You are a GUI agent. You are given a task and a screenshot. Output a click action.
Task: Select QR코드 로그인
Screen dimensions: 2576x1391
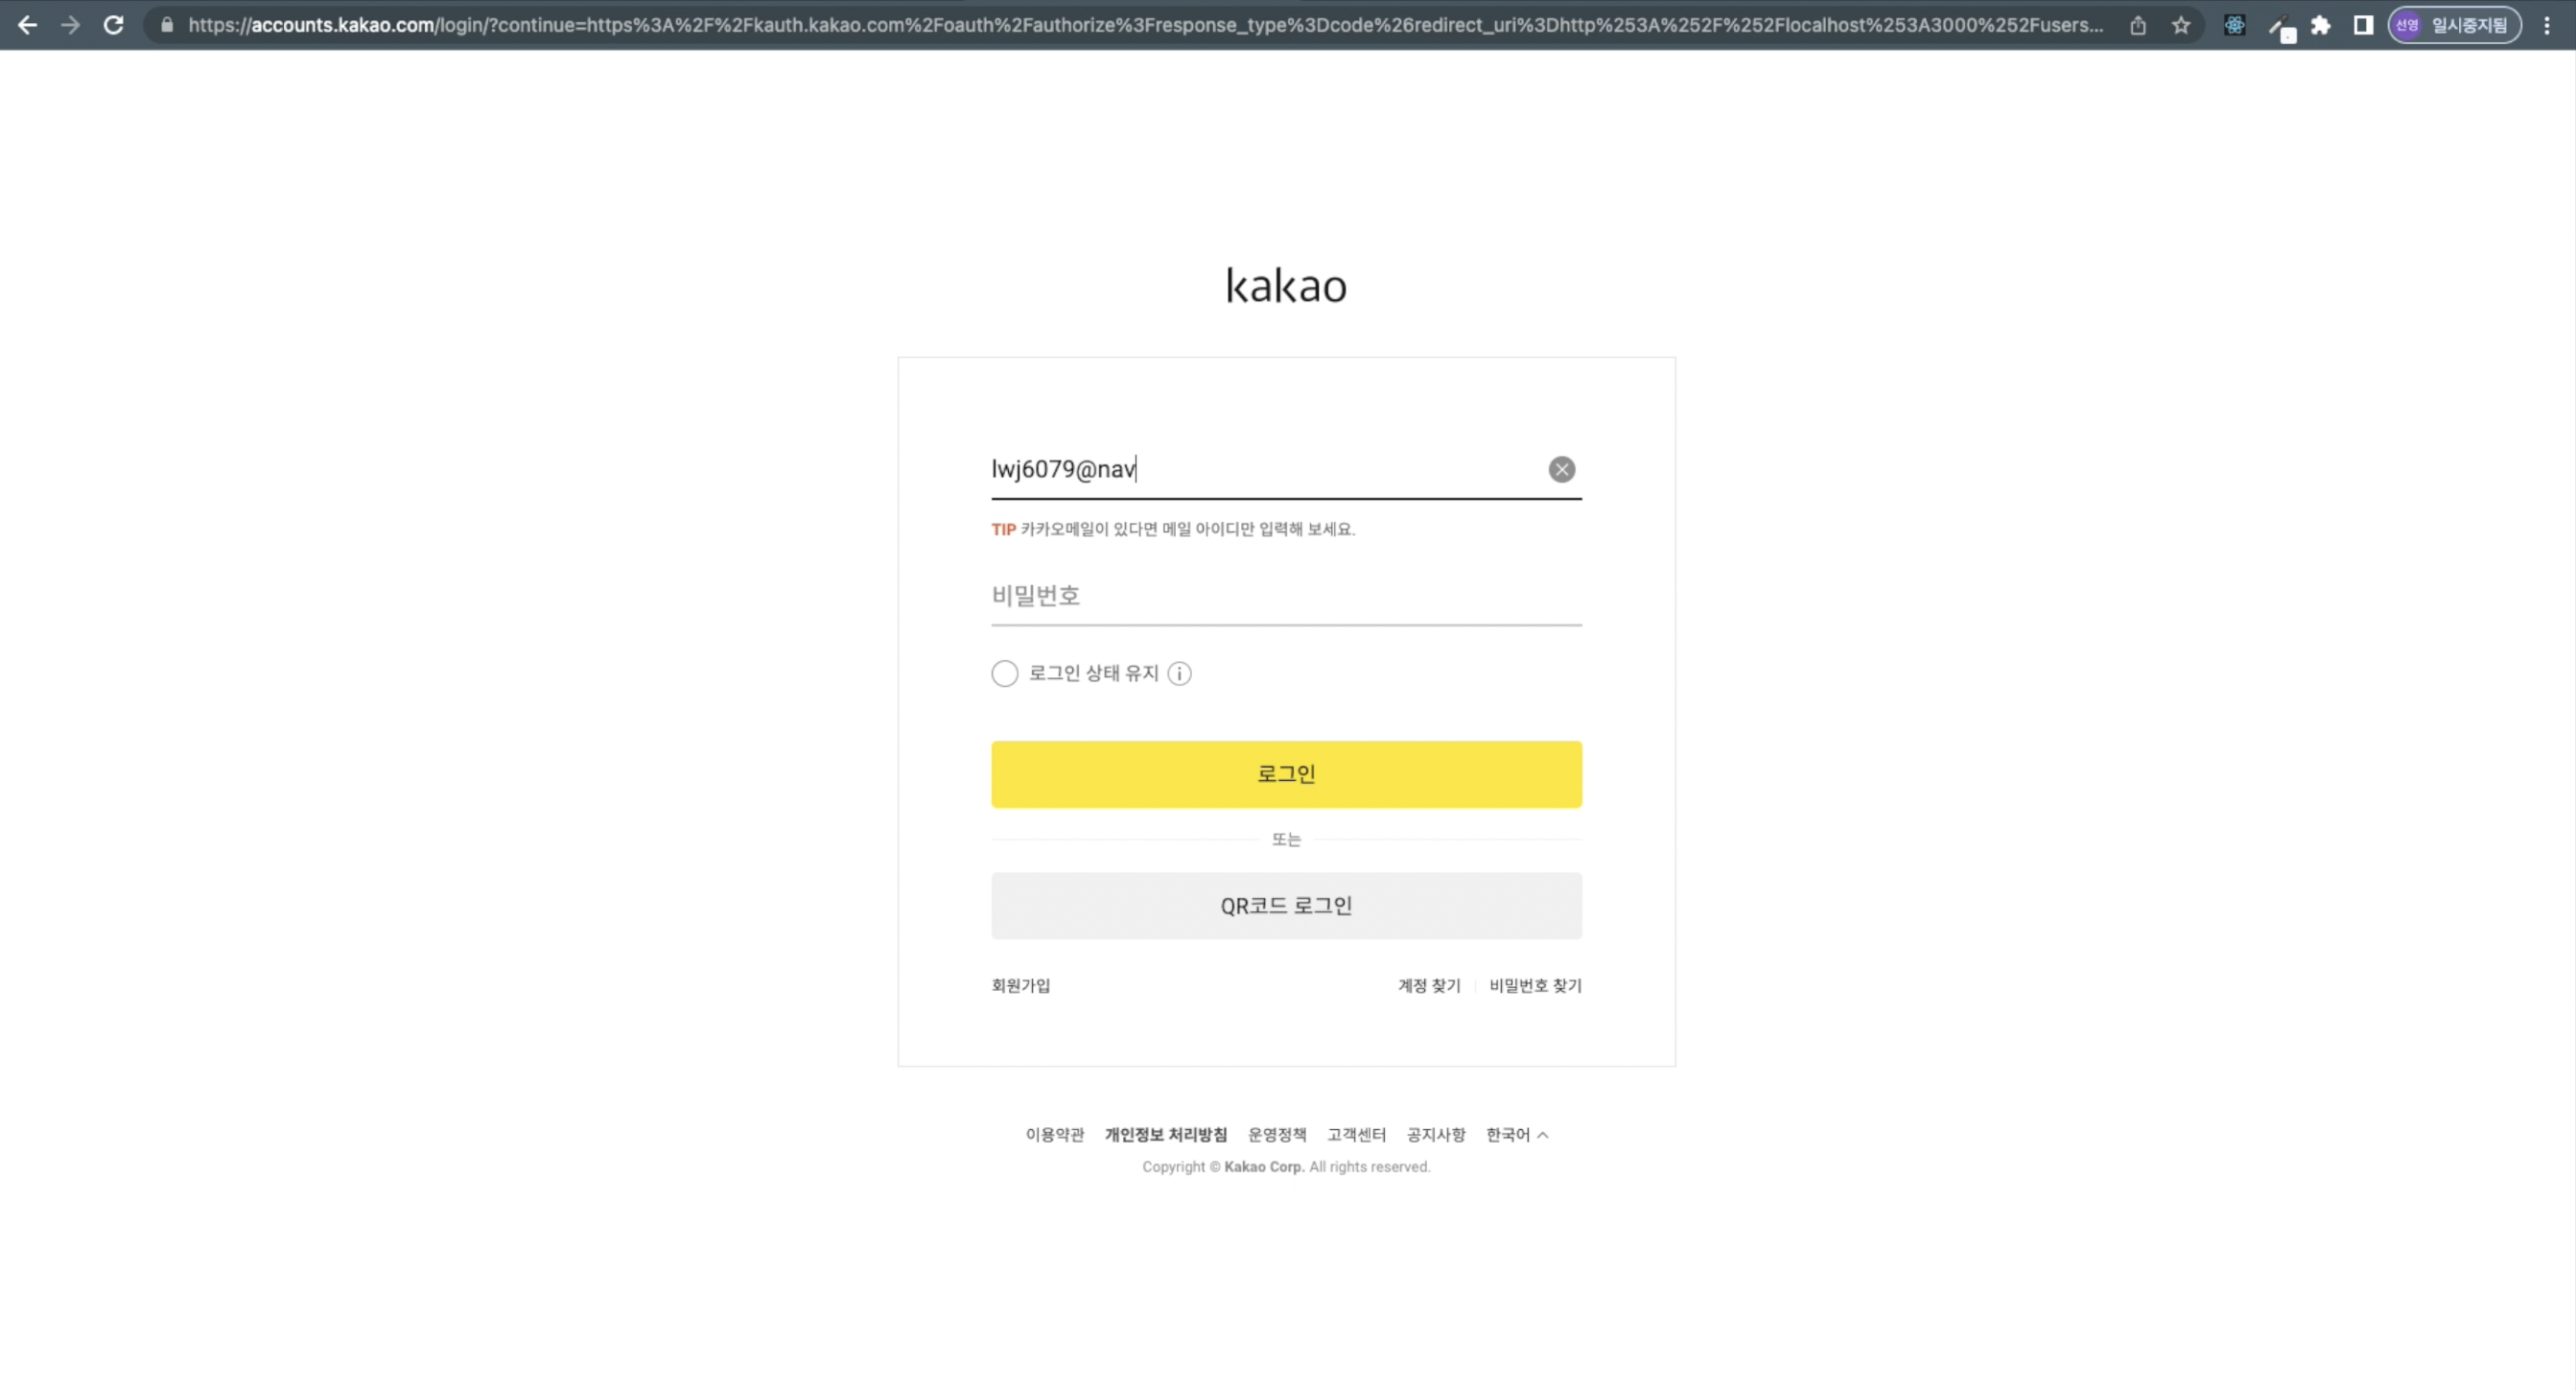(1286, 905)
